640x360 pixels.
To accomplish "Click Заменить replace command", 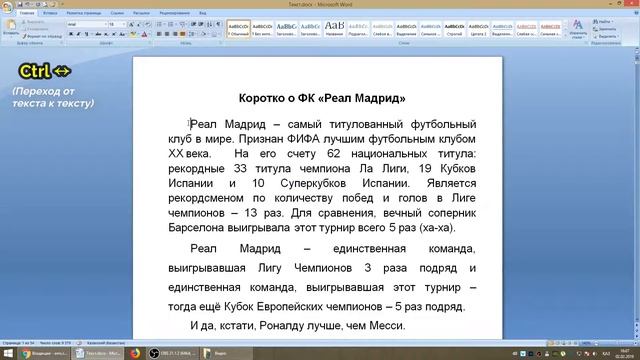I will pyautogui.click(x=604, y=29).
